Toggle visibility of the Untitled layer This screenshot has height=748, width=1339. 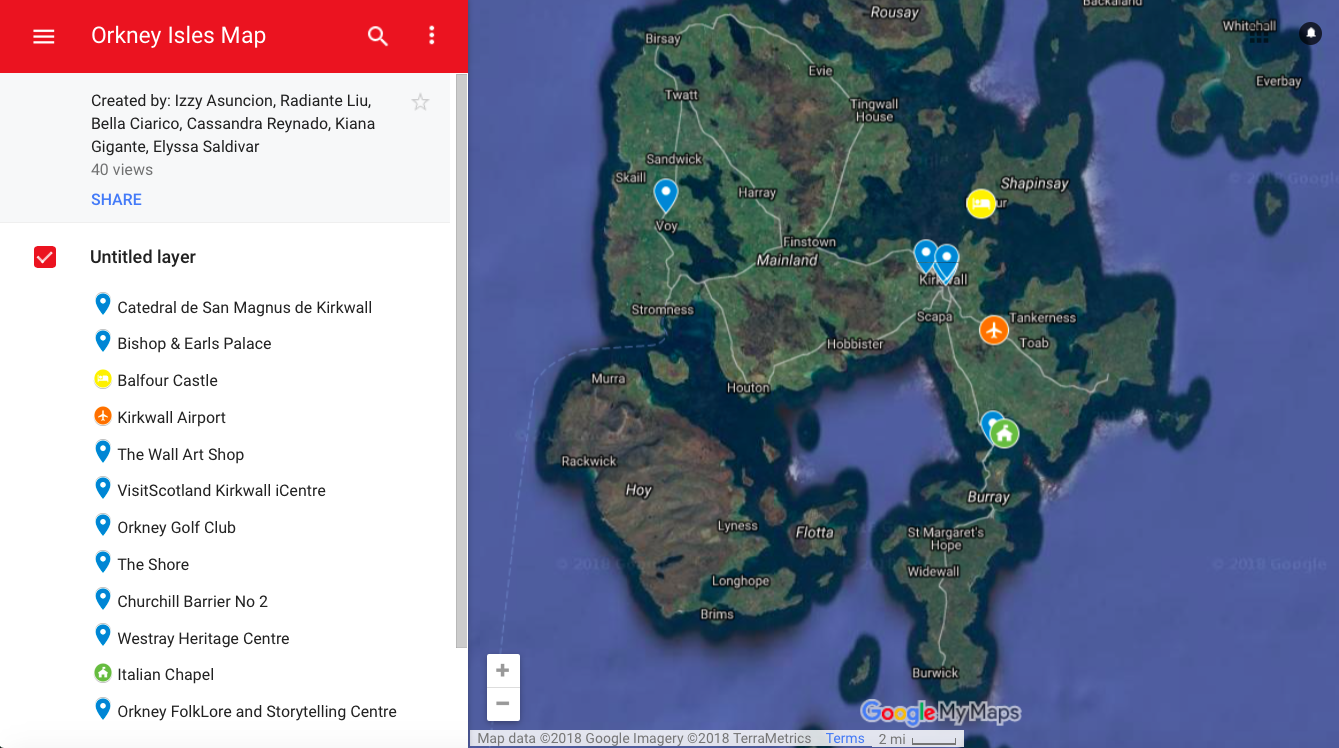pos(45,257)
